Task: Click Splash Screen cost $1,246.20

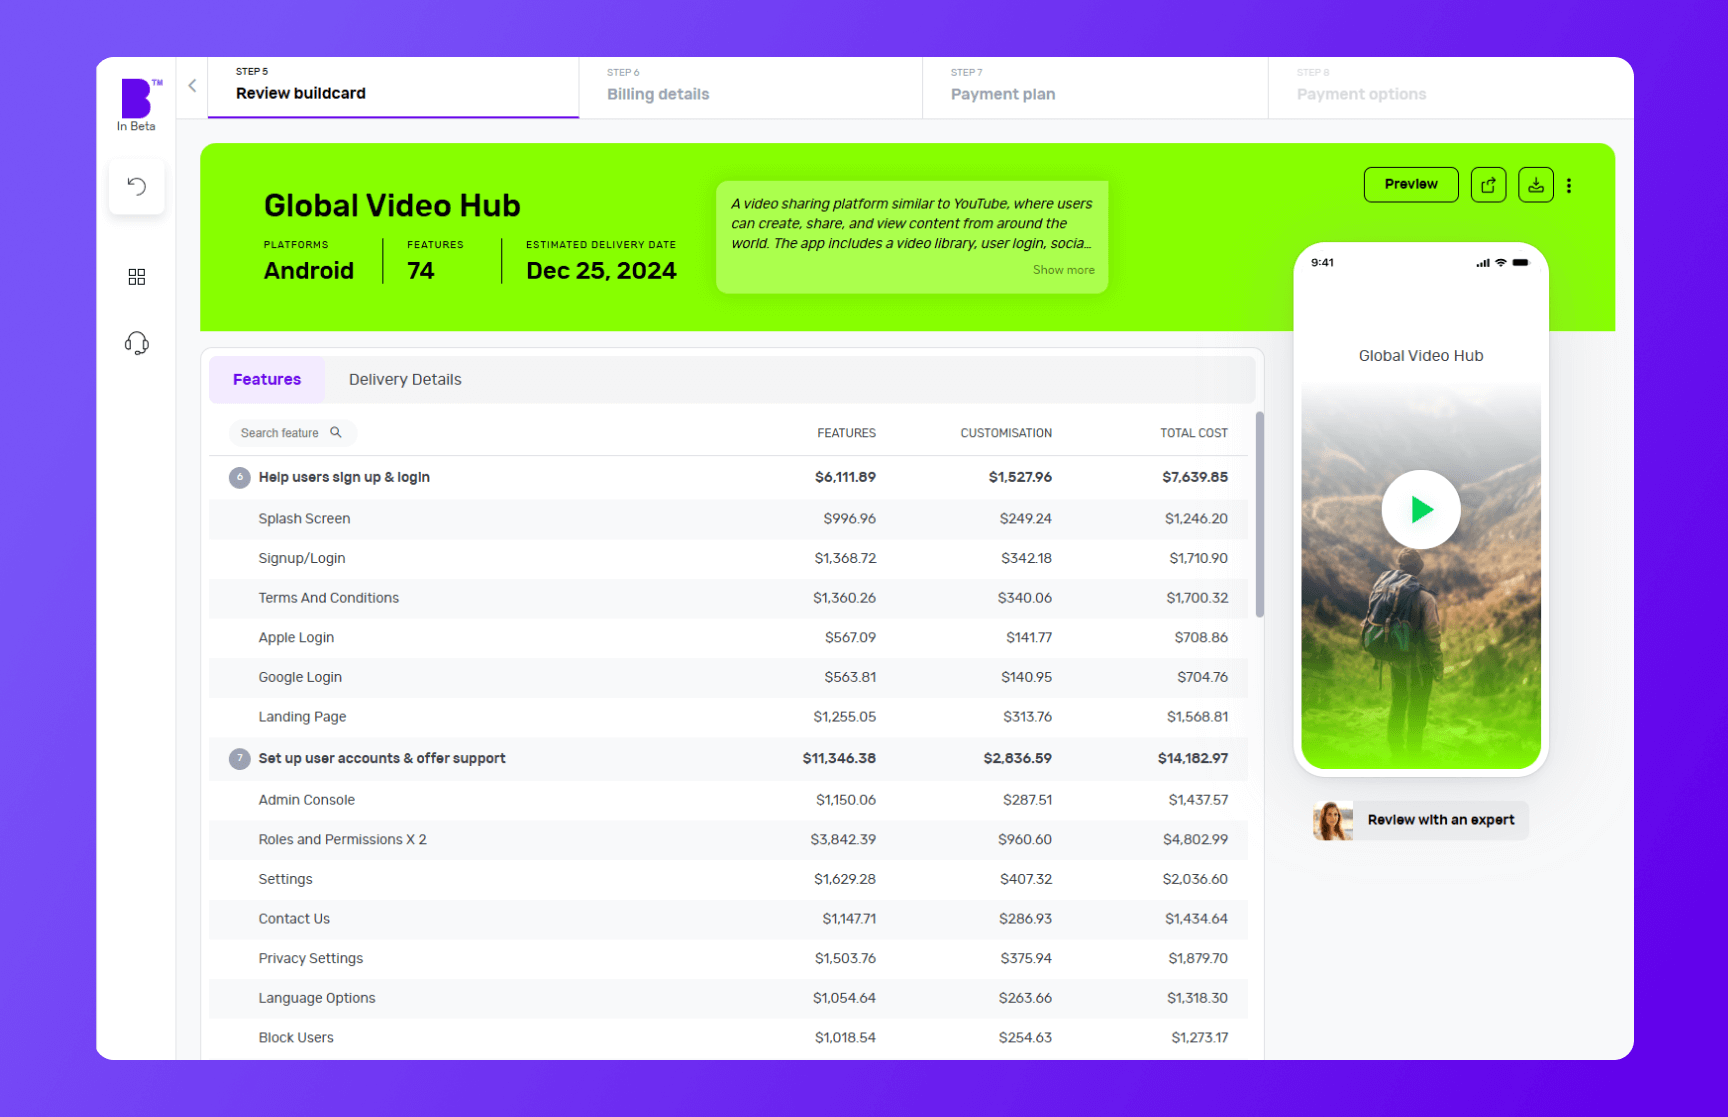Action: [1196, 519]
